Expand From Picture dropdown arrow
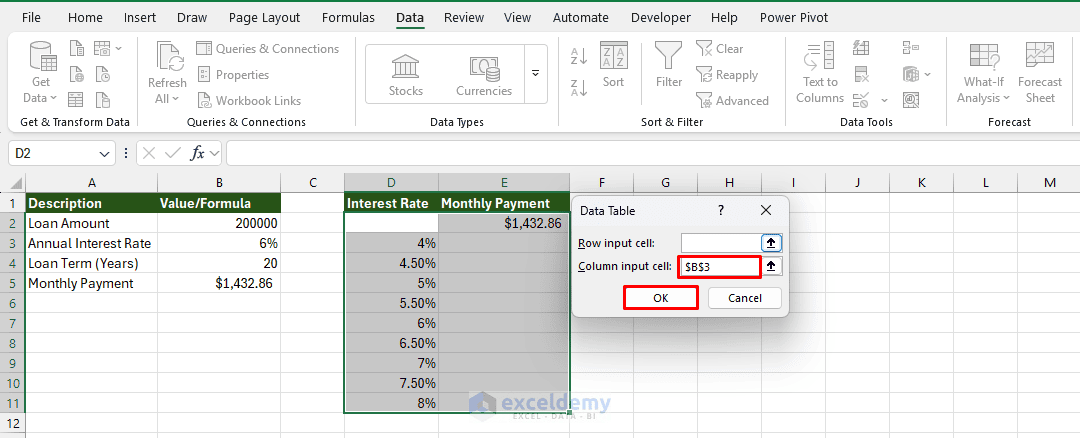This screenshot has height=438, width=1080. (x=119, y=49)
